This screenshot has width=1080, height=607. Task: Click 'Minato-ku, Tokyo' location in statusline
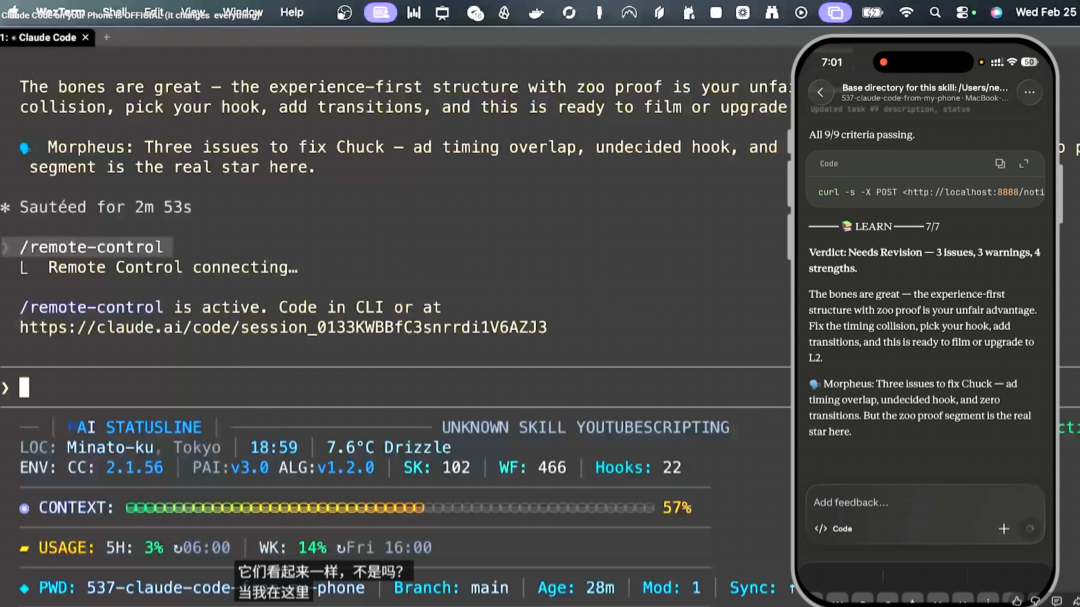pyautogui.click(x=144, y=447)
